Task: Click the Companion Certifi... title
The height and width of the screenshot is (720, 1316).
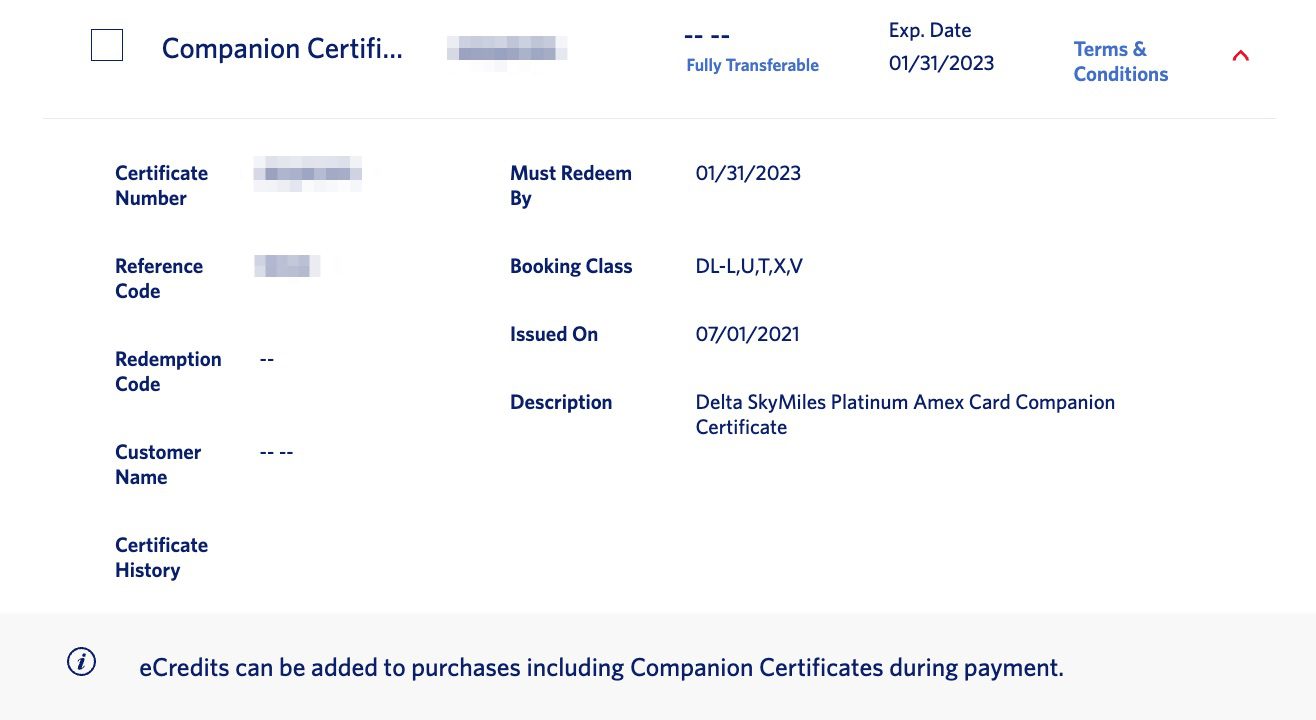Action: tap(282, 48)
